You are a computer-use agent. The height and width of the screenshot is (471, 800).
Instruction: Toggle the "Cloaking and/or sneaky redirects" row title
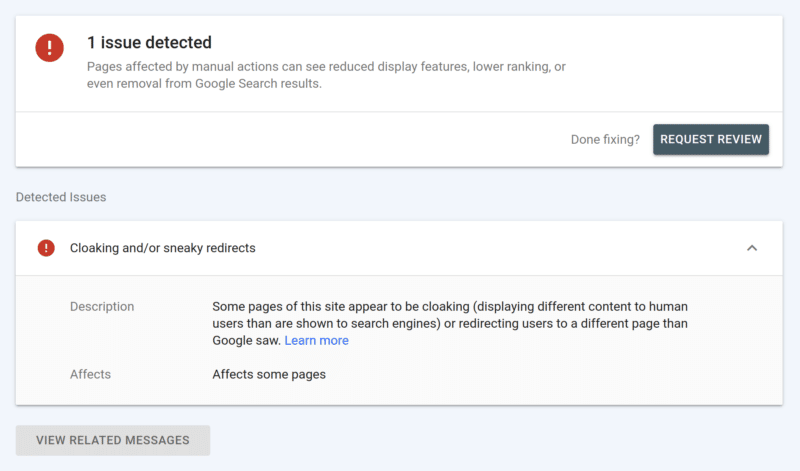pos(162,248)
